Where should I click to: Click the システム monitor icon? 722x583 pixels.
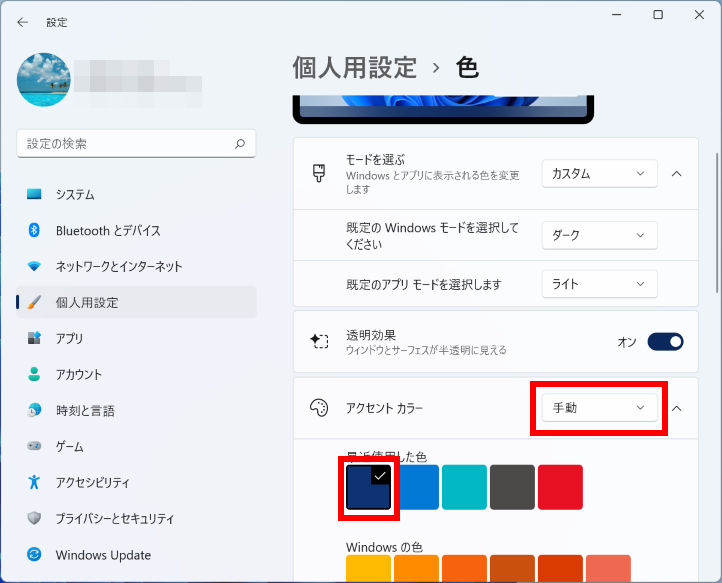[34, 194]
